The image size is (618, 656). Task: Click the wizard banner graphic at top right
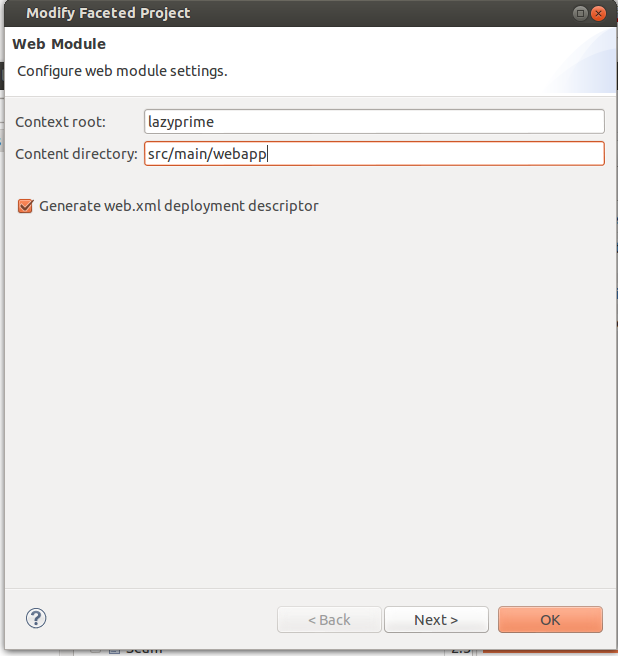point(582,61)
